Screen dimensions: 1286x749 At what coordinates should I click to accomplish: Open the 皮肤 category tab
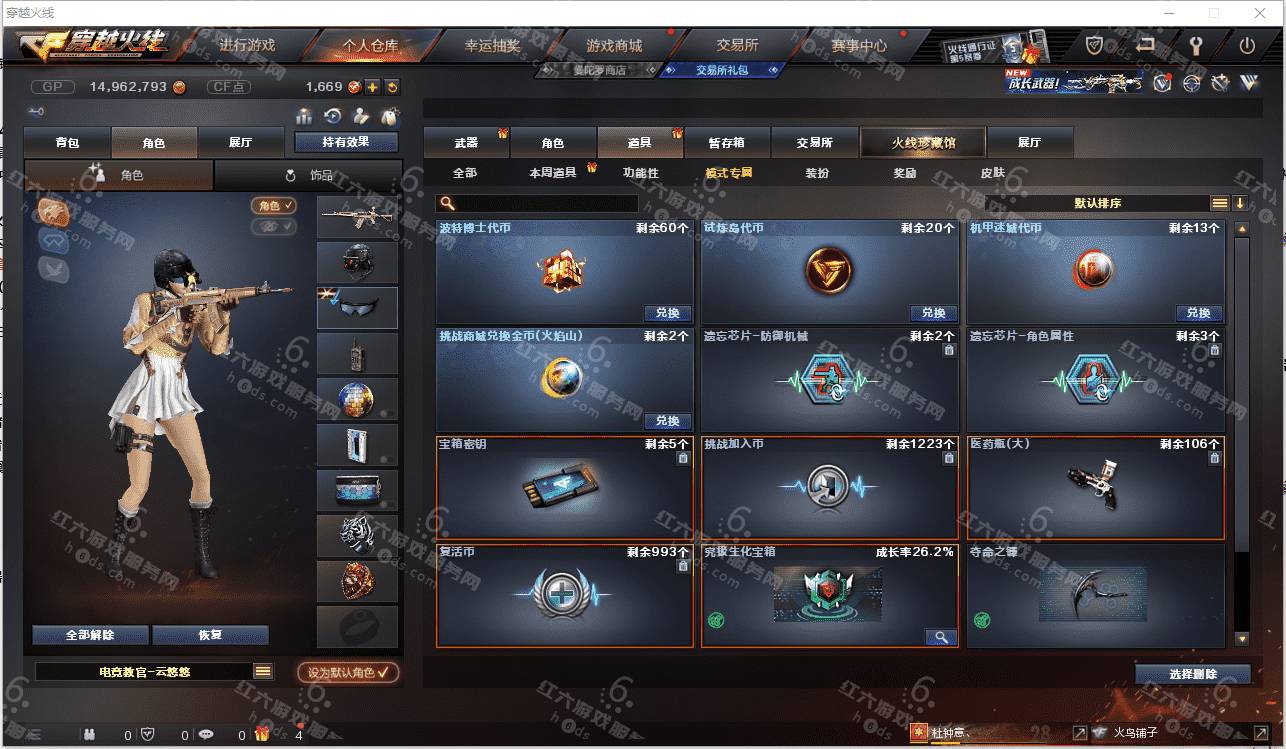click(x=992, y=173)
